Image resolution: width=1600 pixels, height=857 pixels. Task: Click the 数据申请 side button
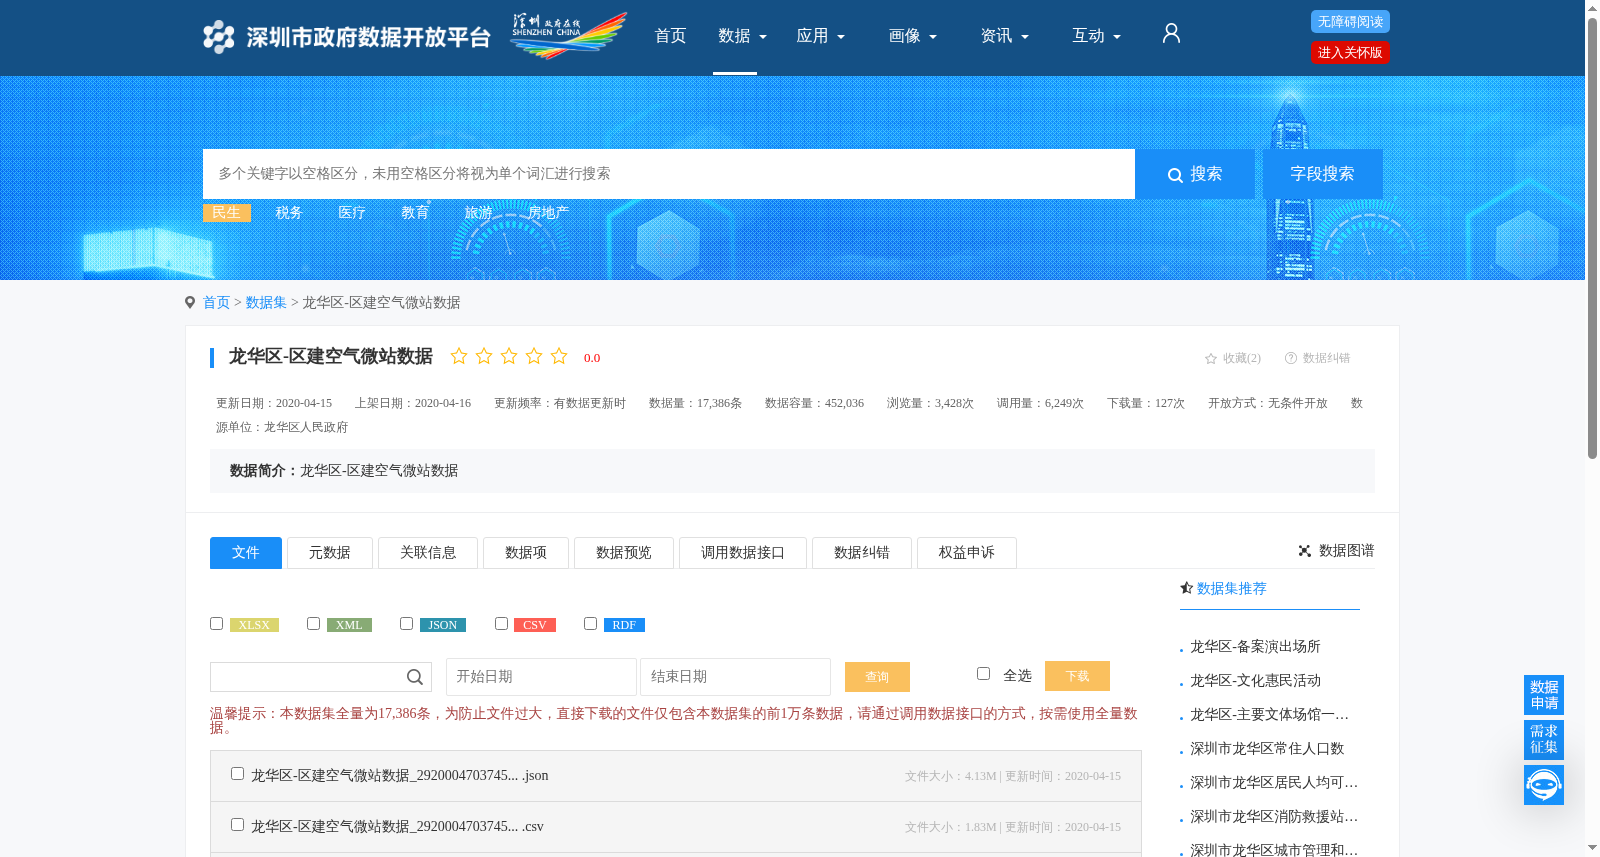coord(1544,695)
